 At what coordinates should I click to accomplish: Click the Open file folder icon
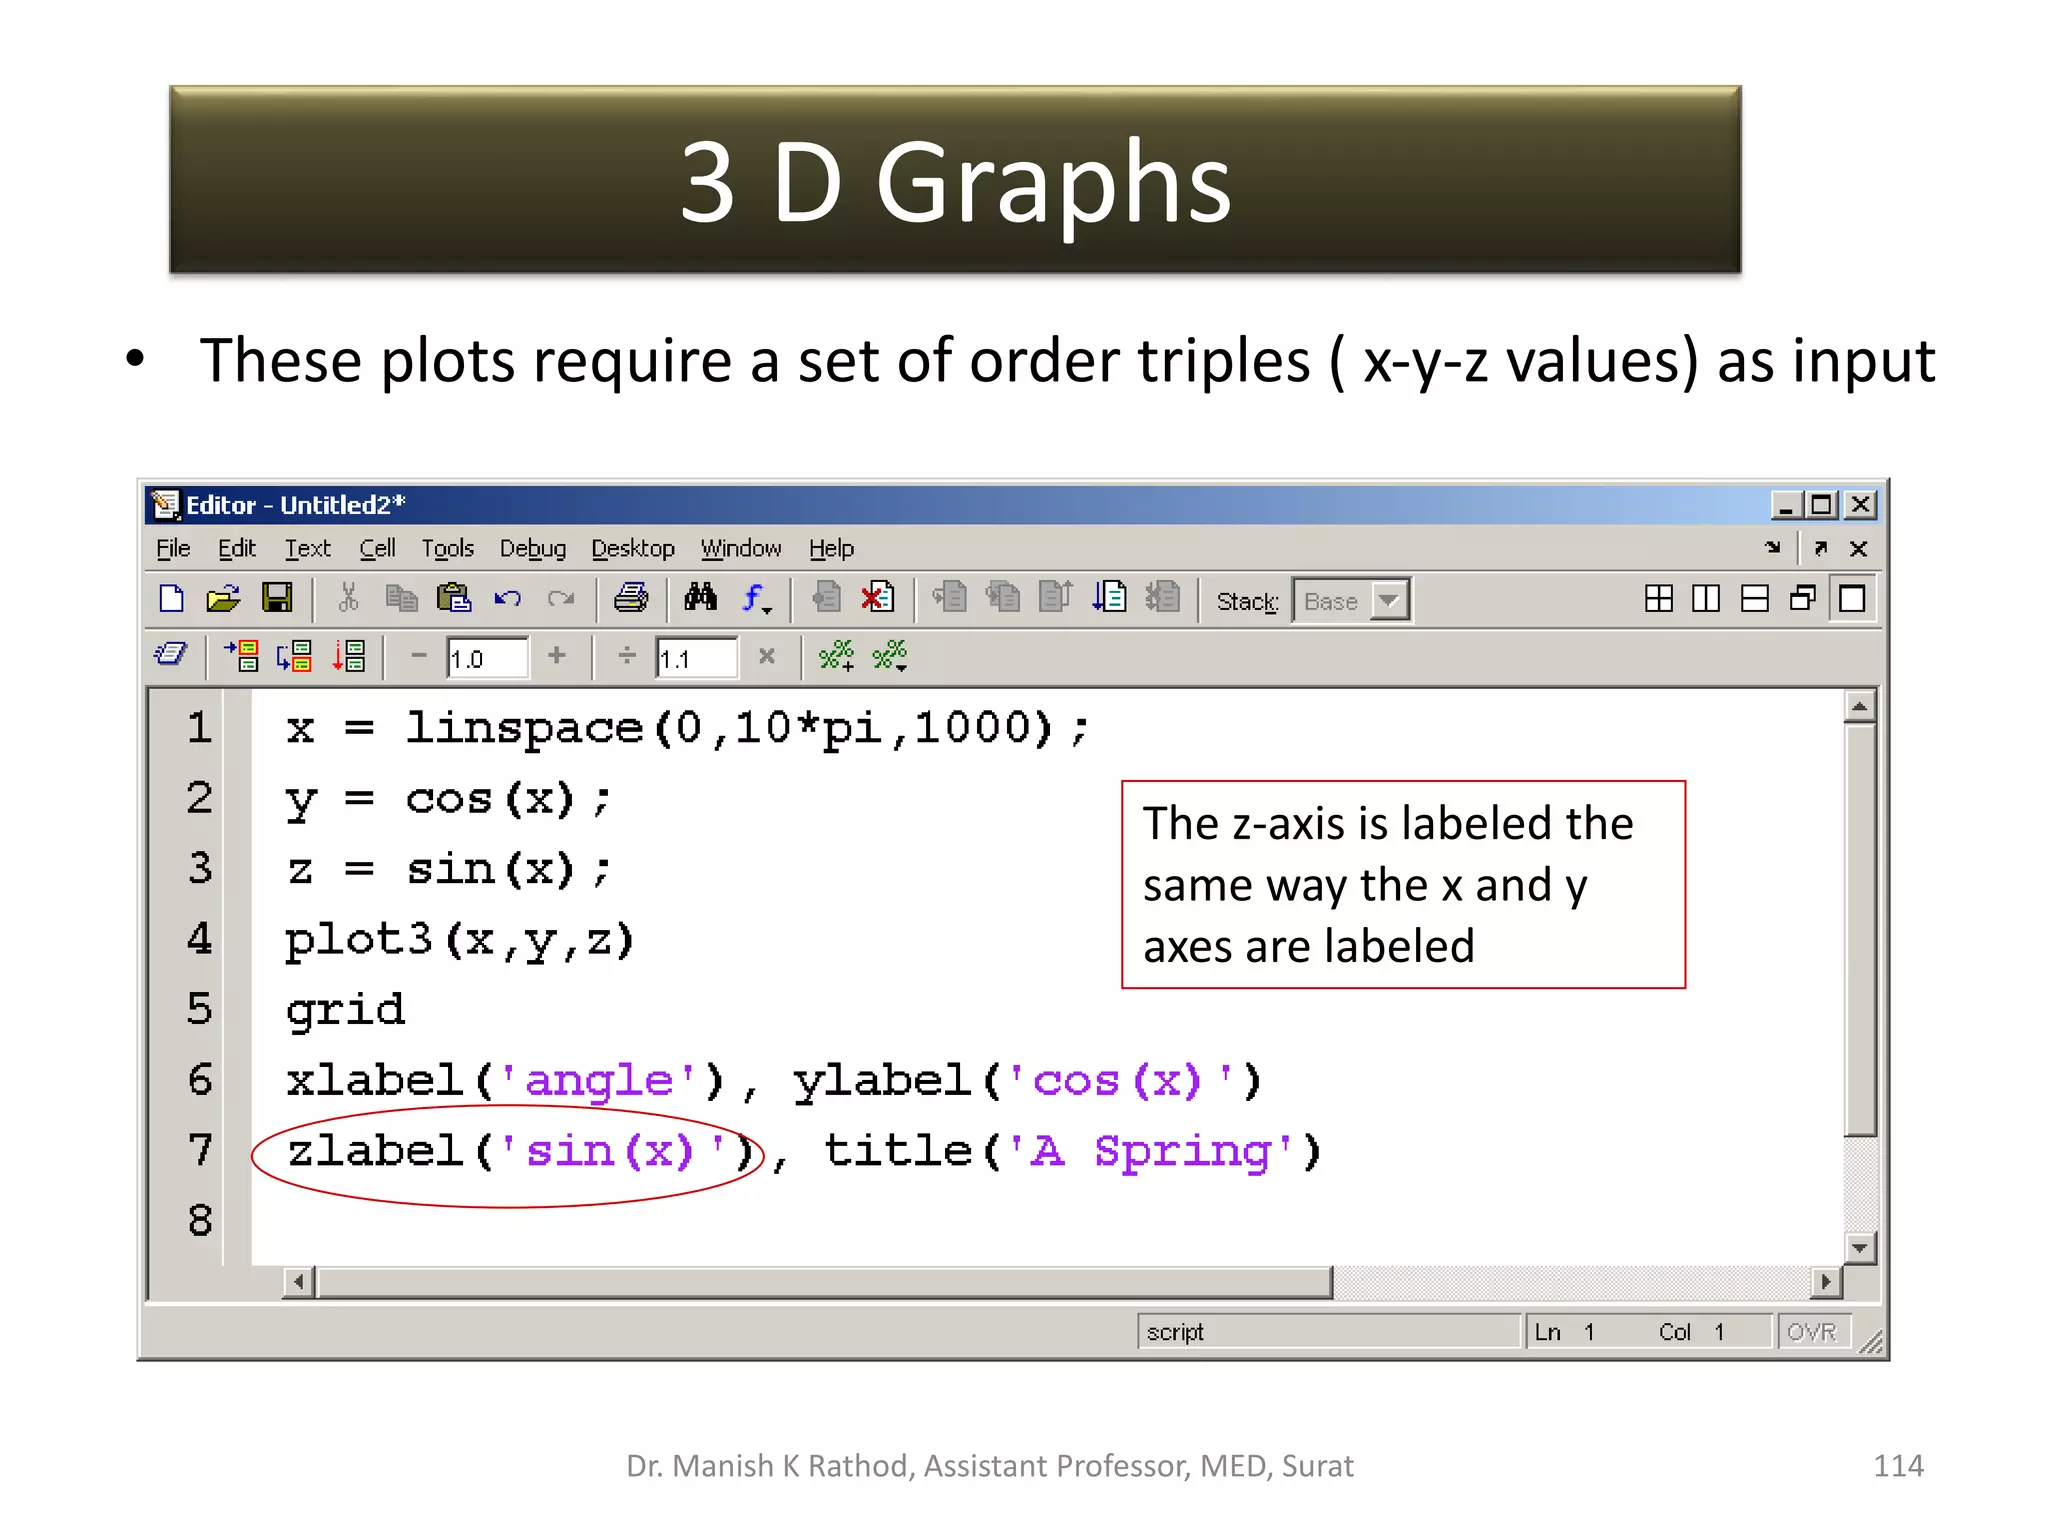pos(223,598)
